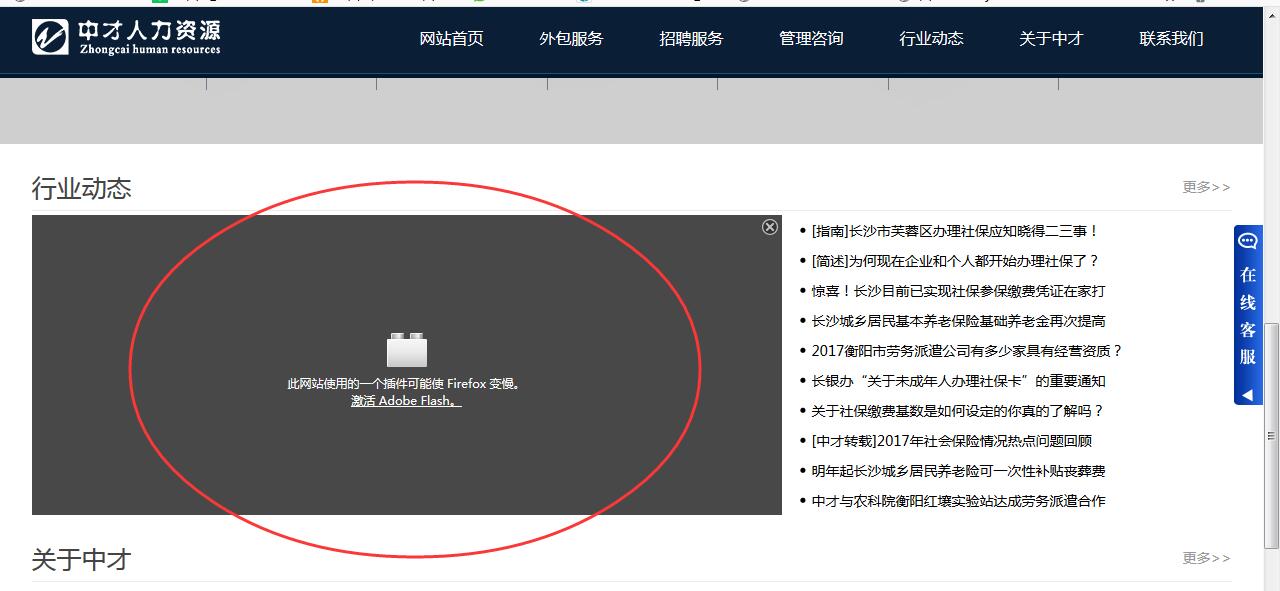The height and width of the screenshot is (591, 1280).
Task: Click 更多>> beside 关于中才 heading
Action: (1206, 558)
